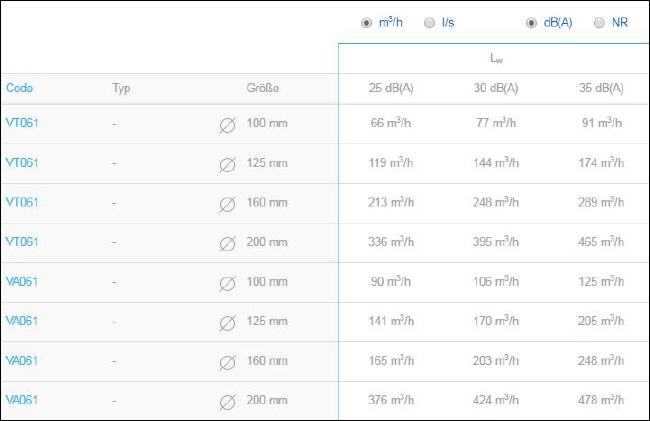650x421 pixels.
Task: Click the diameter icon for VT061 200 mm
Action: coord(227,244)
